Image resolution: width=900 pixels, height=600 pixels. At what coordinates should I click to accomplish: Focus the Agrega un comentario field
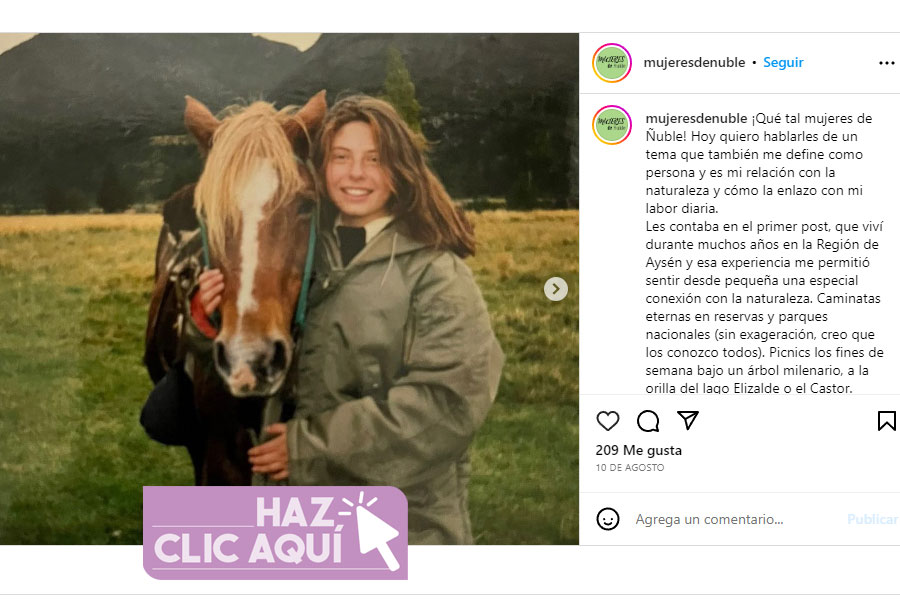(735, 519)
